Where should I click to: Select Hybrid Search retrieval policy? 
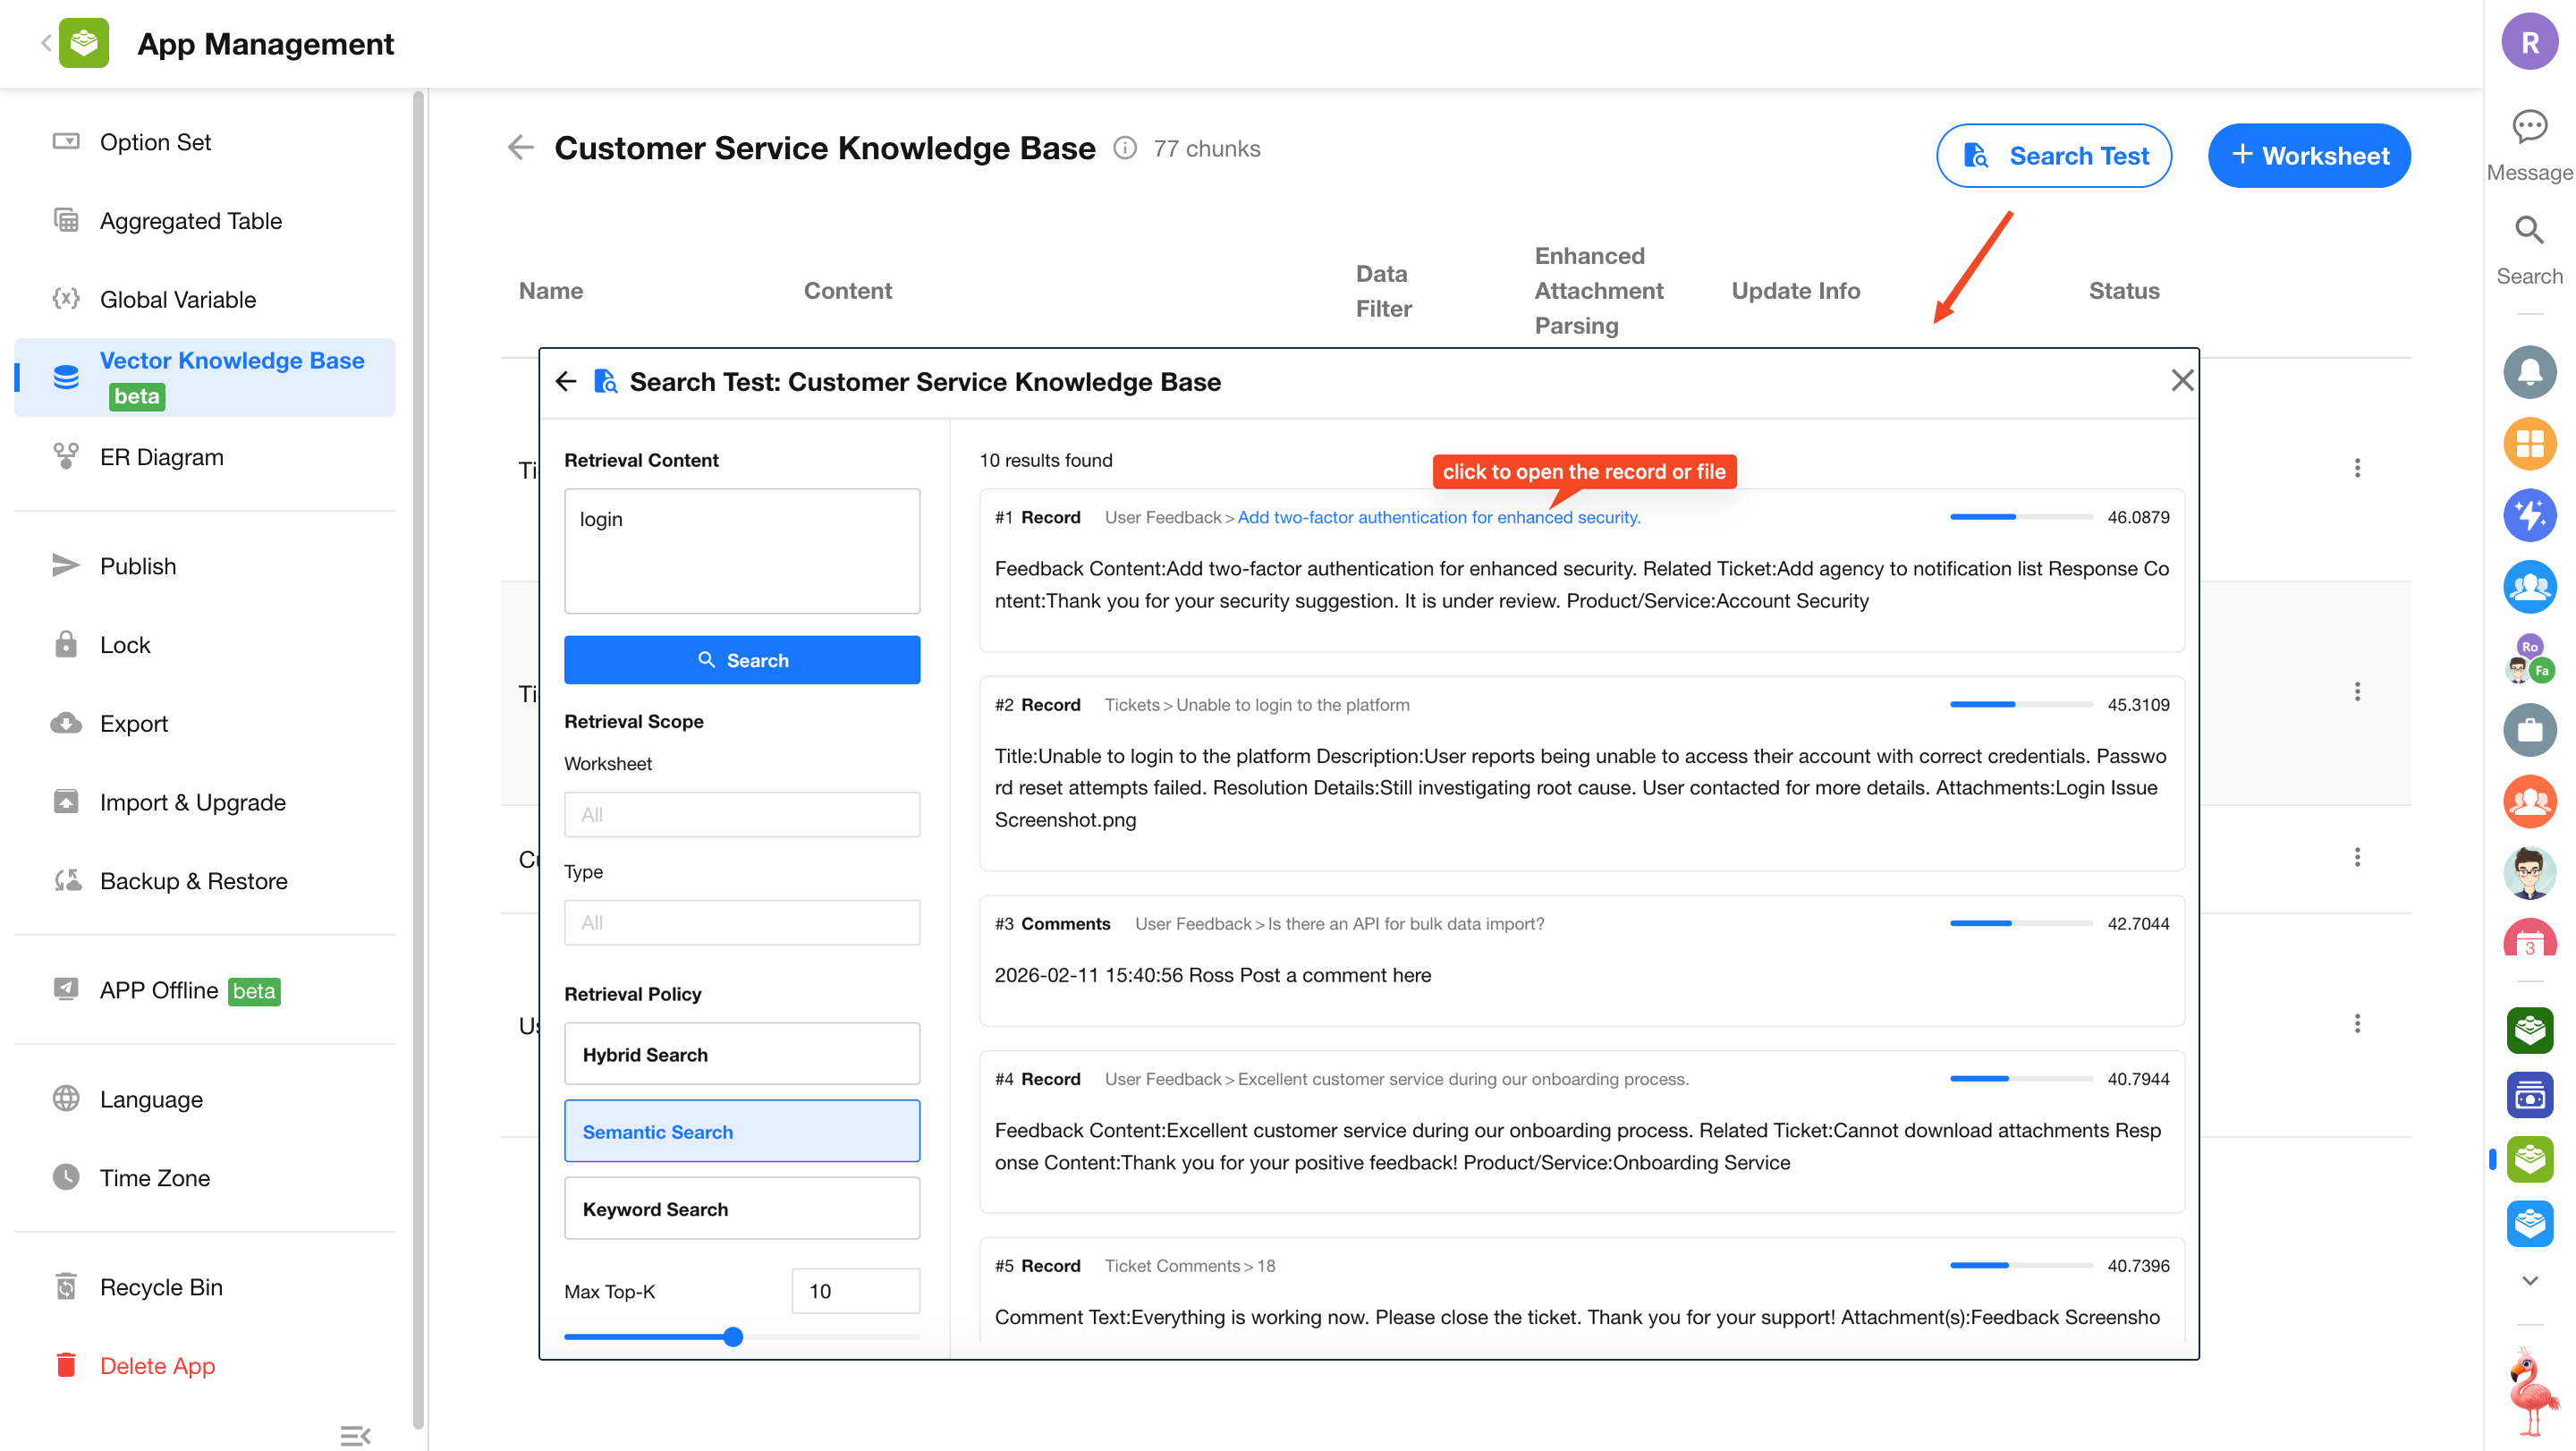pos(741,1054)
